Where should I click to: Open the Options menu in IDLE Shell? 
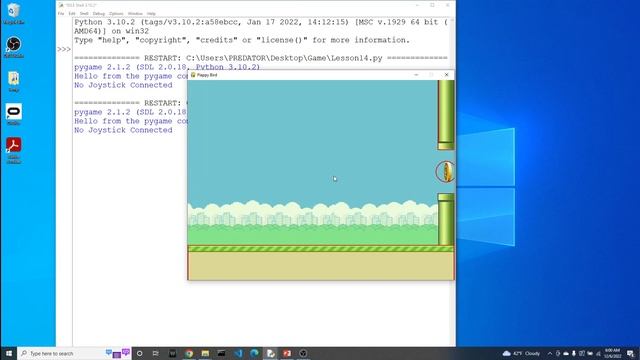pyautogui.click(x=116, y=13)
